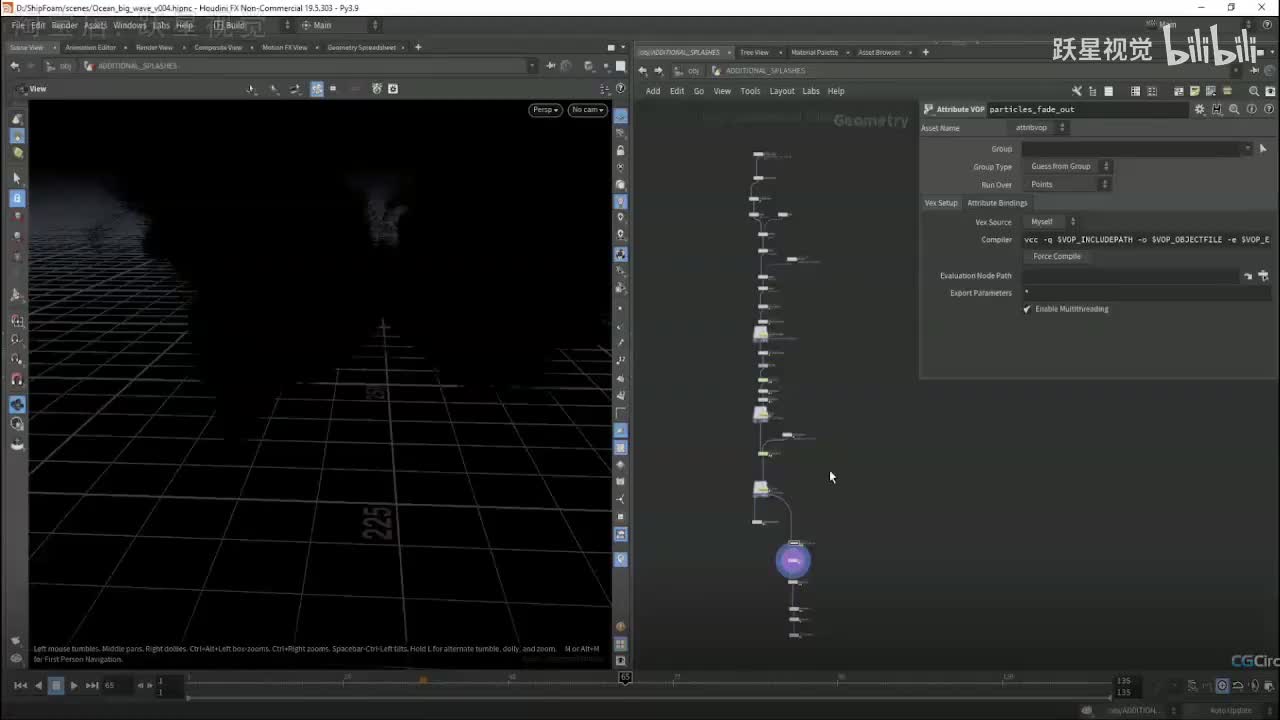
Task: Open the network editor Layout menu
Action: point(782,91)
